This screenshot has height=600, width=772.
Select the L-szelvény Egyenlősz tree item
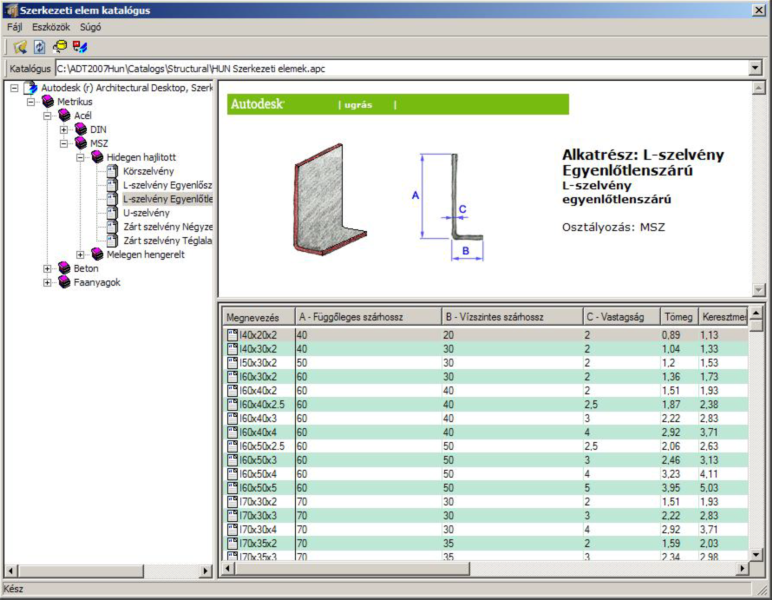click(x=167, y=185)
